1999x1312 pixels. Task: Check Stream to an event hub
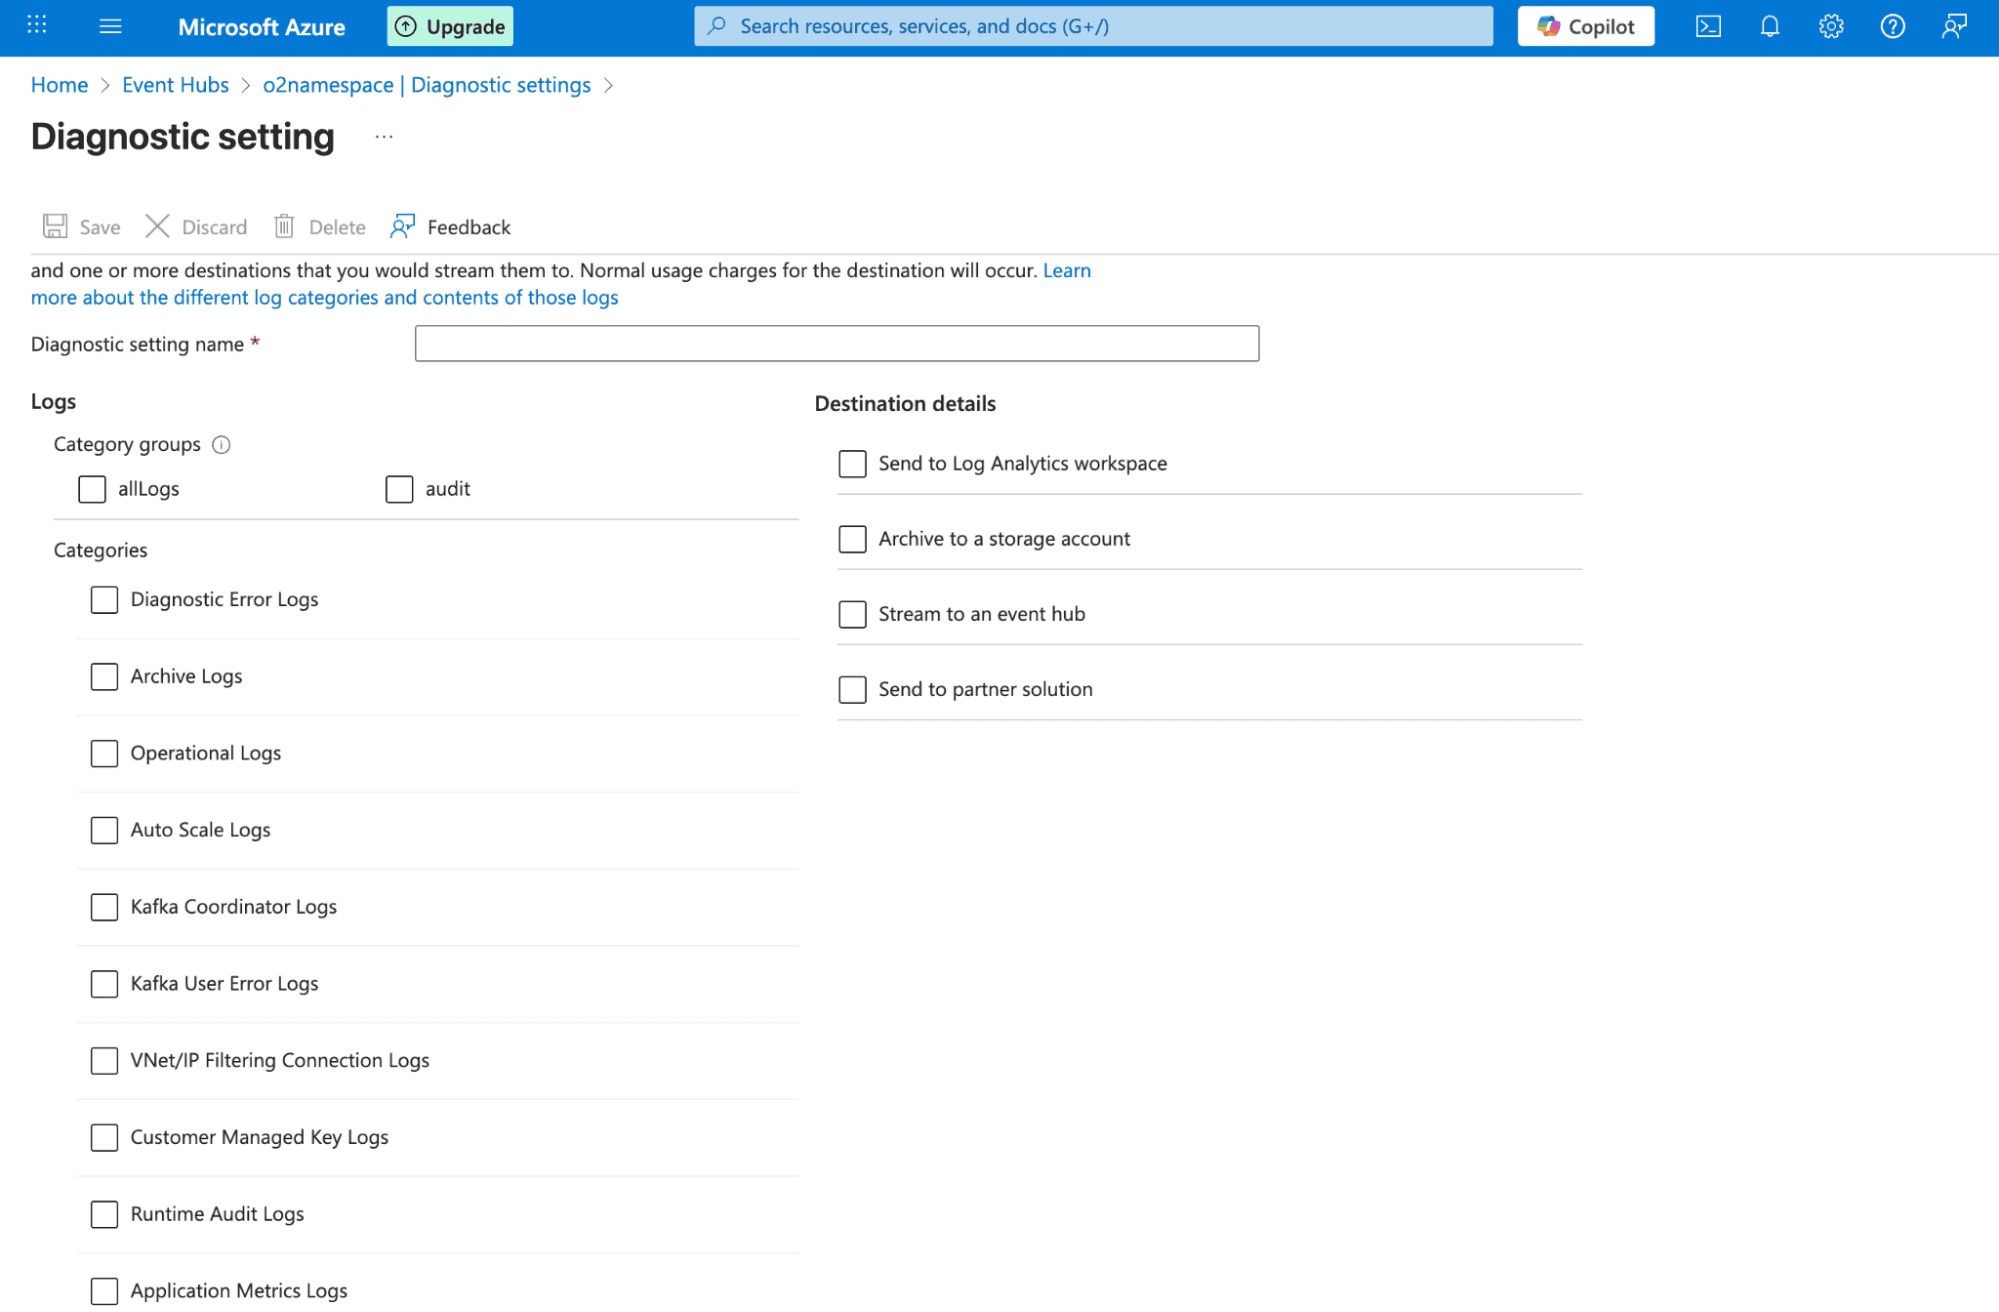point(852,614)
